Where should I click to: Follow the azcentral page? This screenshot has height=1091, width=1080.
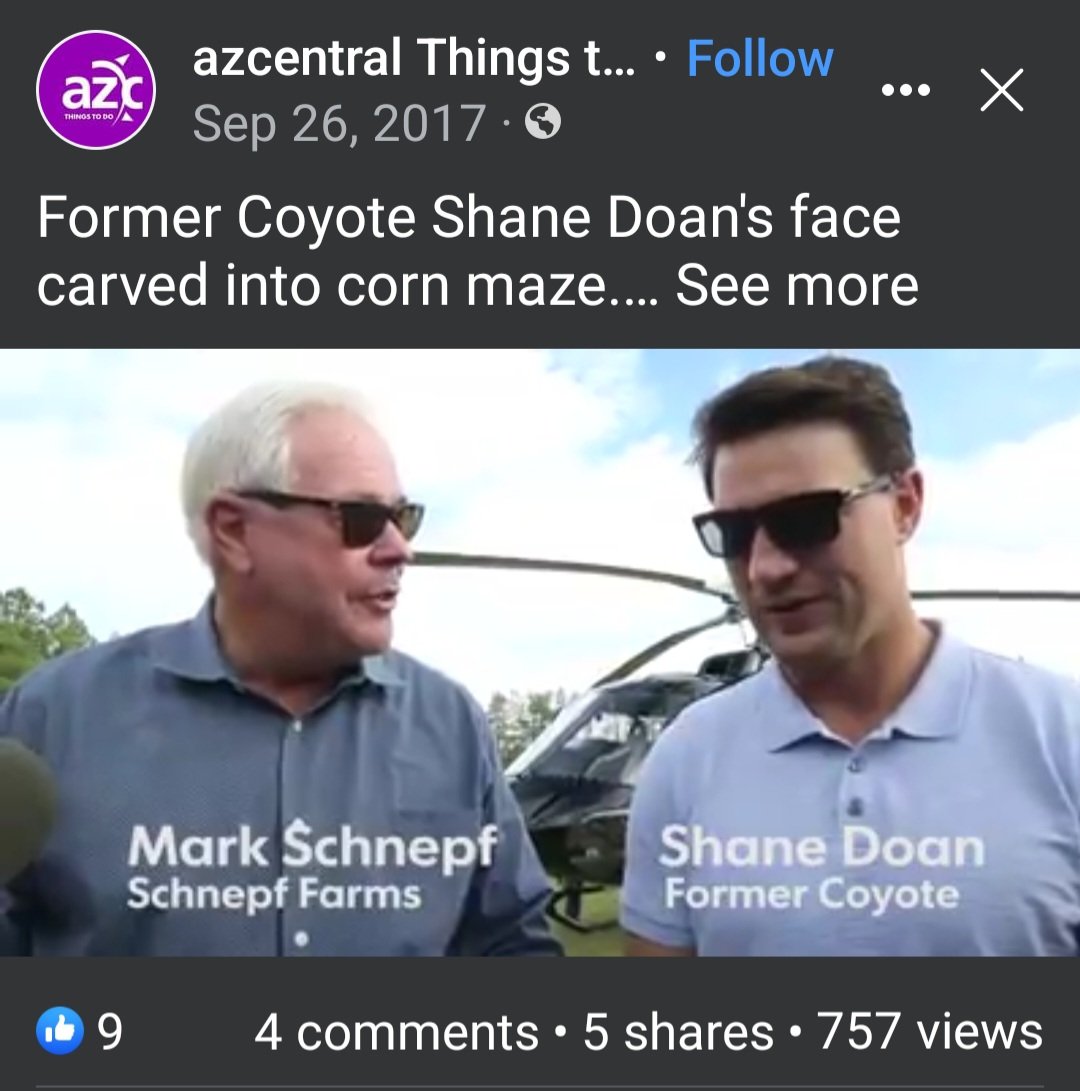click(760, 59)
